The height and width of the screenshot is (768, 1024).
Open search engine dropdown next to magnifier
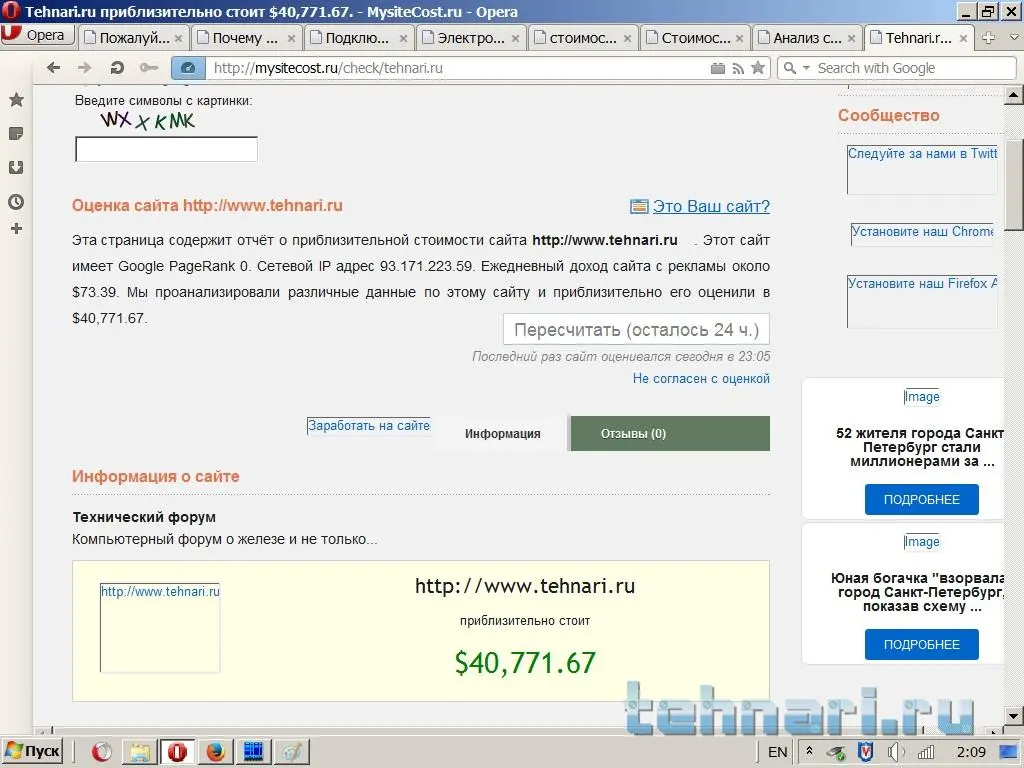[x=806, y=68]
